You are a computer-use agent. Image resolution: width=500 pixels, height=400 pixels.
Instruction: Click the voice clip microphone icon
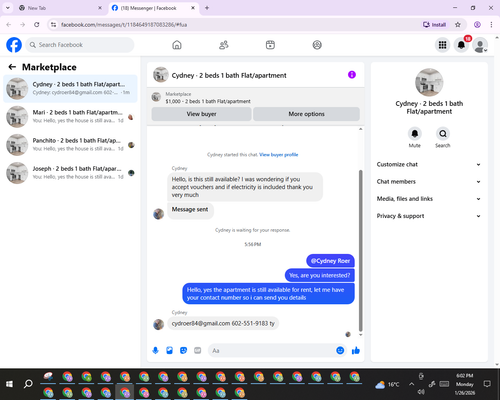155,350
